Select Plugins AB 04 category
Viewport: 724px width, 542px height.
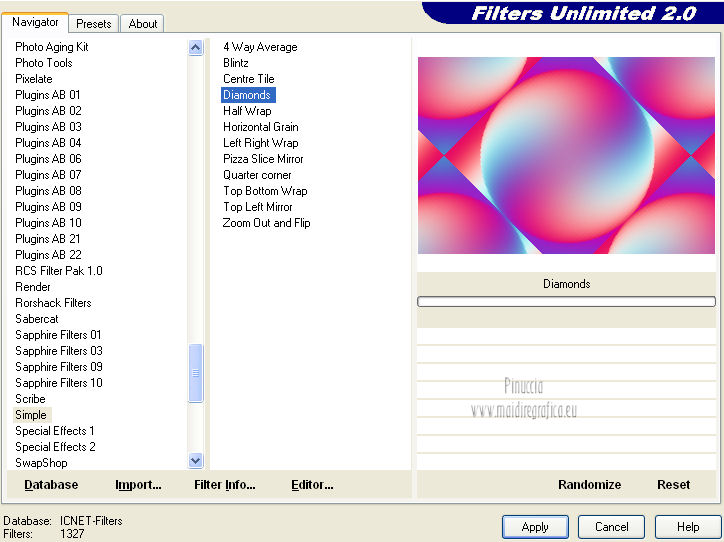48,143
